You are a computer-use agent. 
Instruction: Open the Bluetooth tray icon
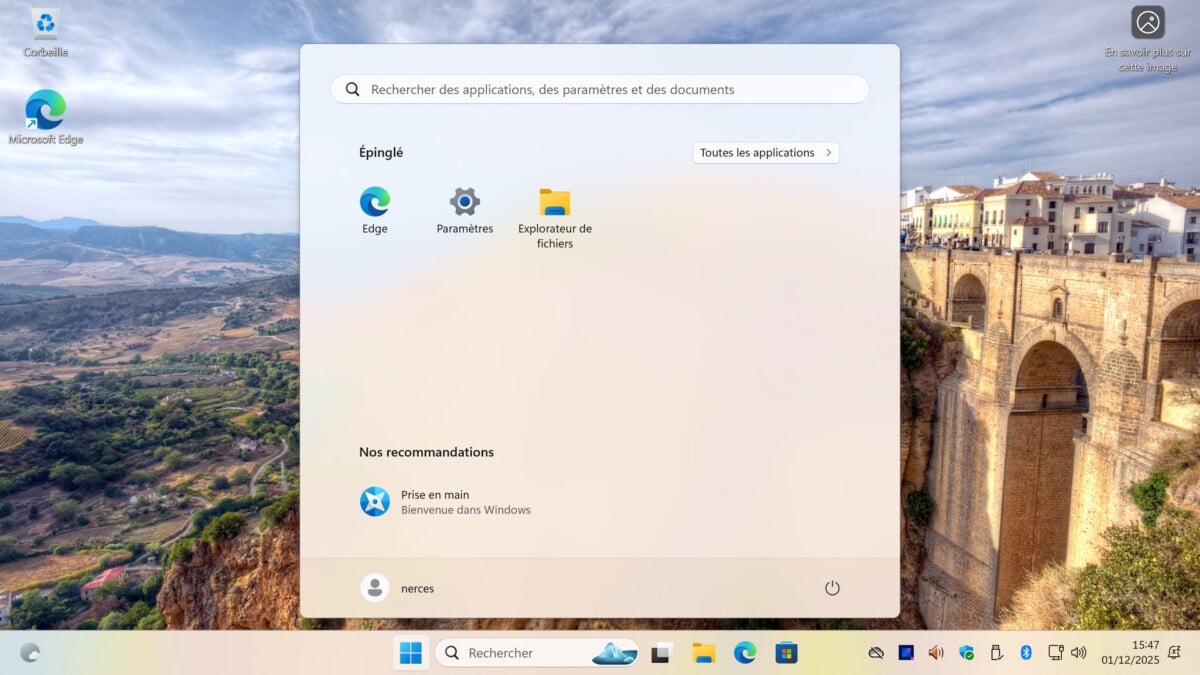pos(1025,653)
